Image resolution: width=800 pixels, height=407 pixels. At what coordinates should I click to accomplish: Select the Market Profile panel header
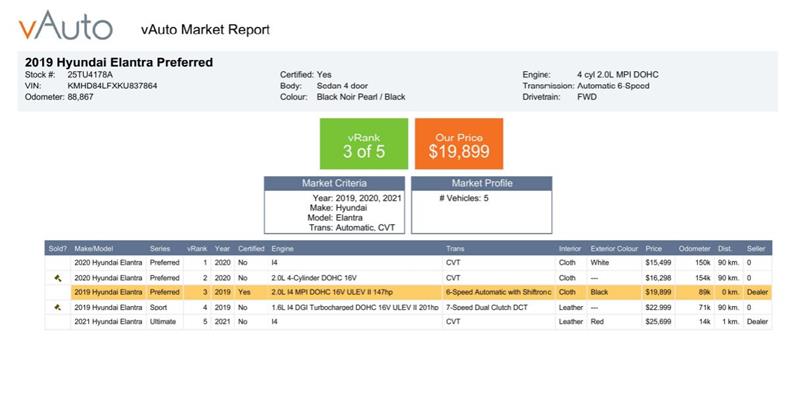[482, 183]
